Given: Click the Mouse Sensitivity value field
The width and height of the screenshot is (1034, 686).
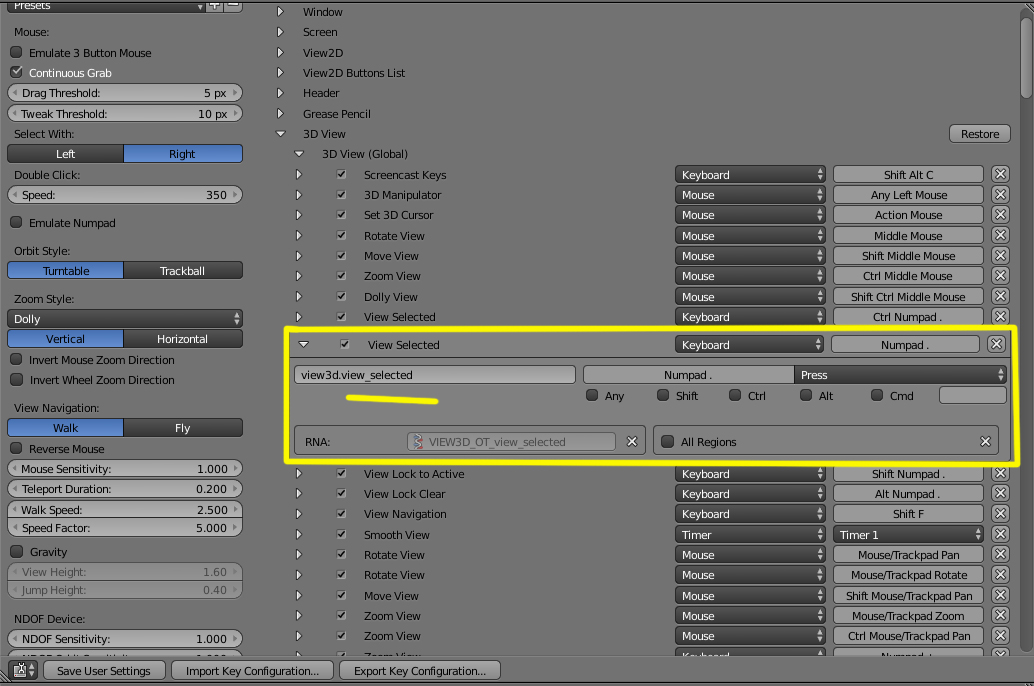Looking at the screenshot, I should 125,468.
